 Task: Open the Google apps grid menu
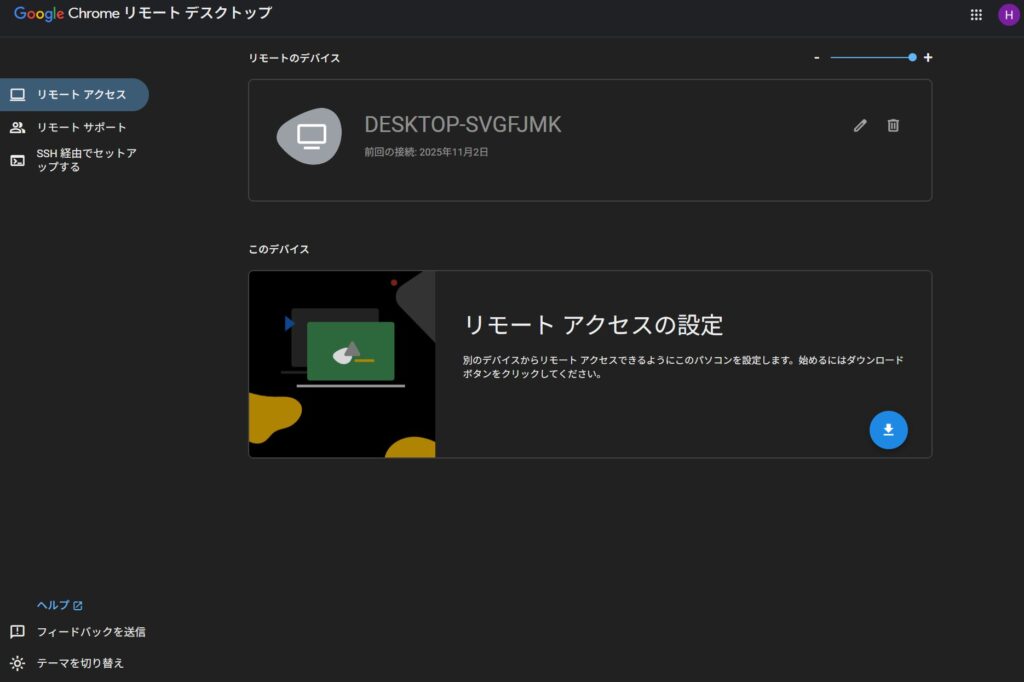point(976,15)
